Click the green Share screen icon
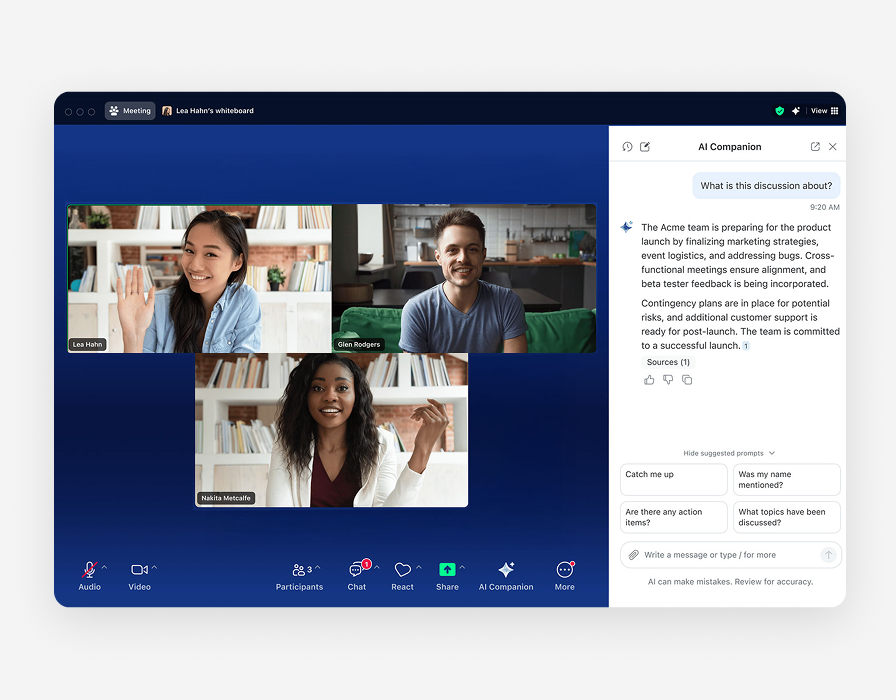The height and width of the screenshot is (700, 896). (x=447, y=570)
